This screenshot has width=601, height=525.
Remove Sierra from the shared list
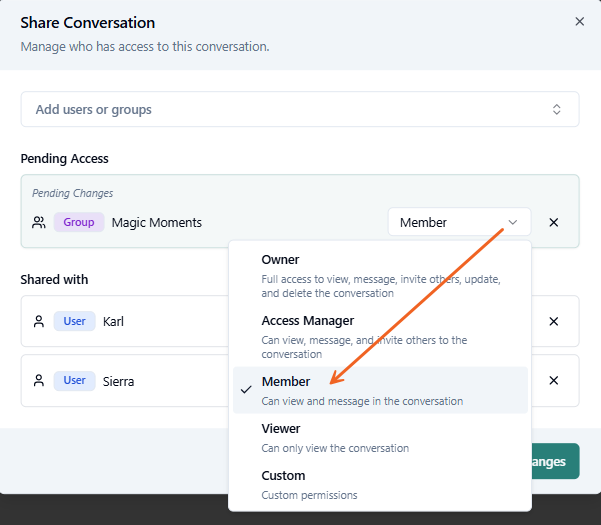click(x=553, y=381)
